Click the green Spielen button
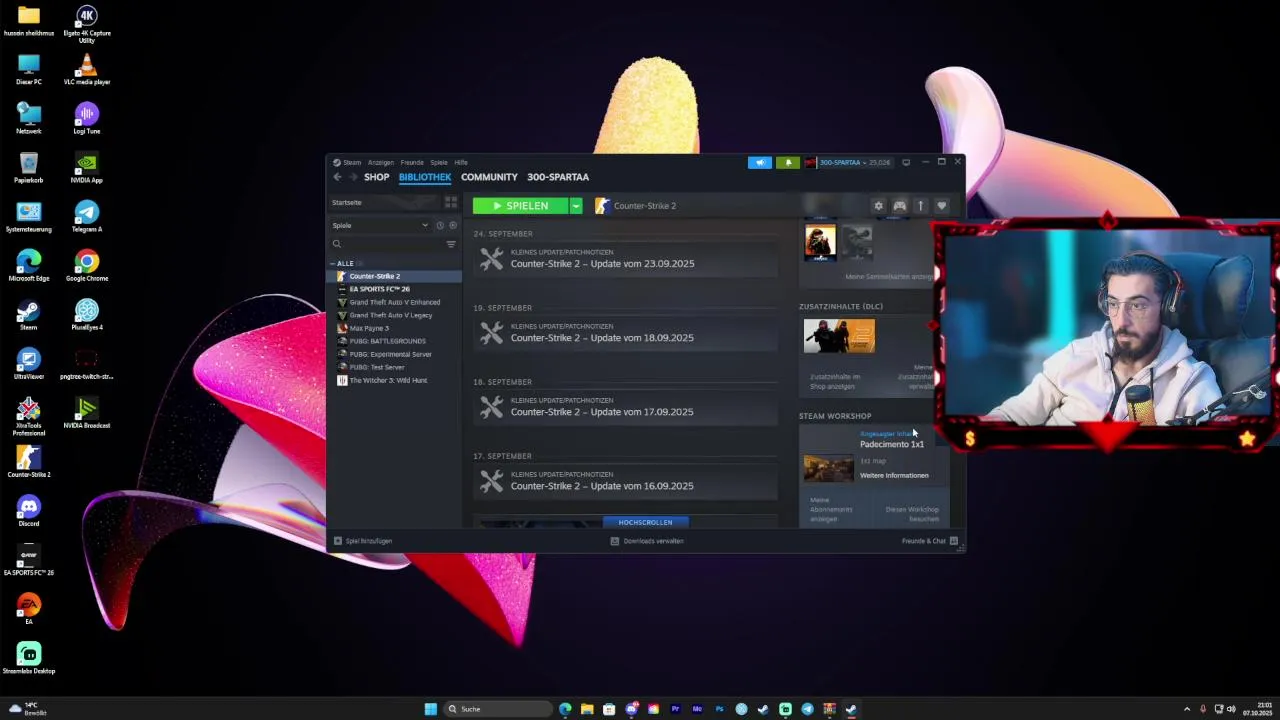The image size is (1280, 720). click(x=520, y=206)
